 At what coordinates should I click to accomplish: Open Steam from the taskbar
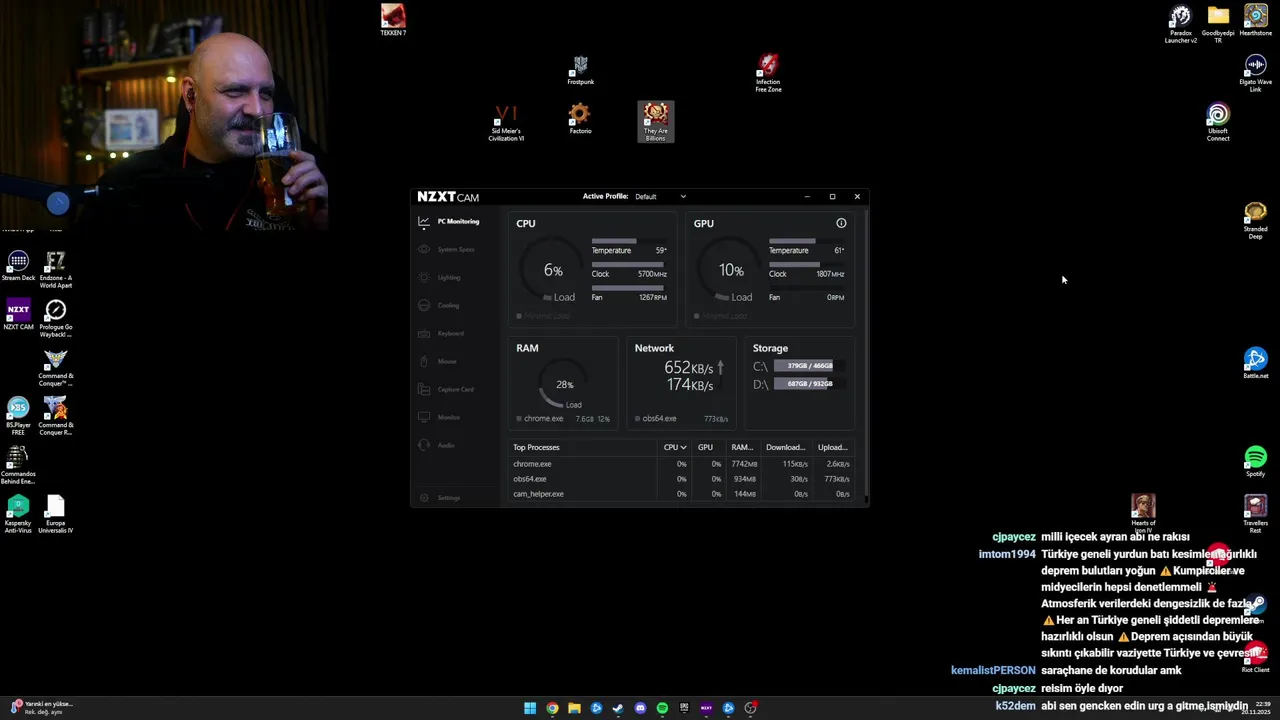pyautogui.click(x=618, y=708)
